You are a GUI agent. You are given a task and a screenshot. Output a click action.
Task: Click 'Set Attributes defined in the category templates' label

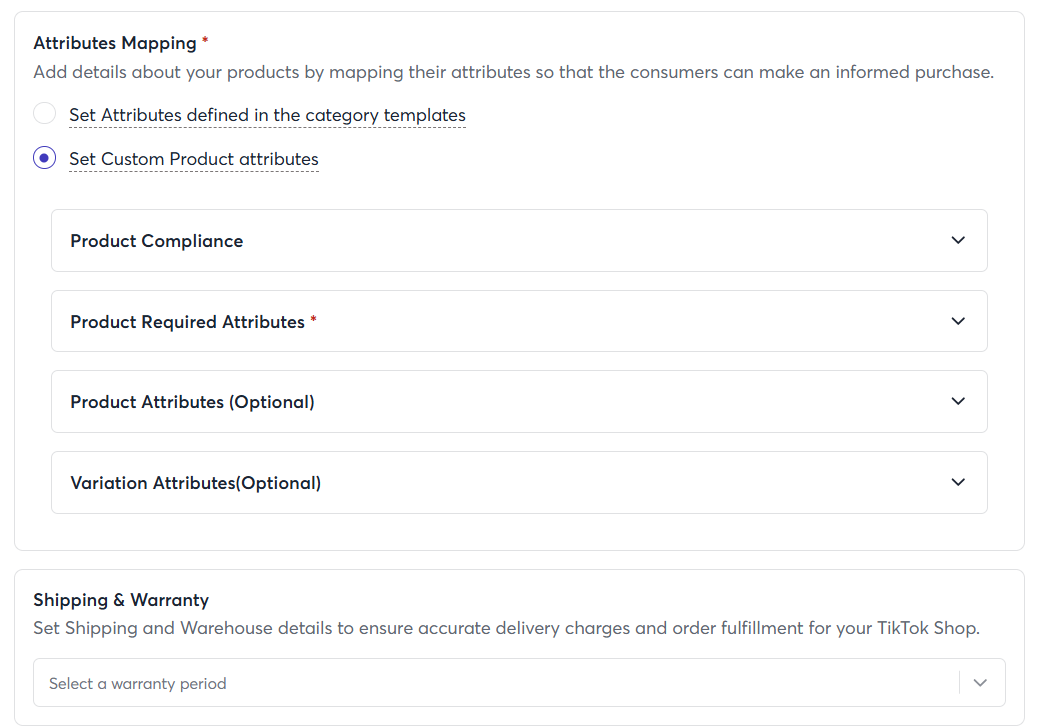pos(267,115)
